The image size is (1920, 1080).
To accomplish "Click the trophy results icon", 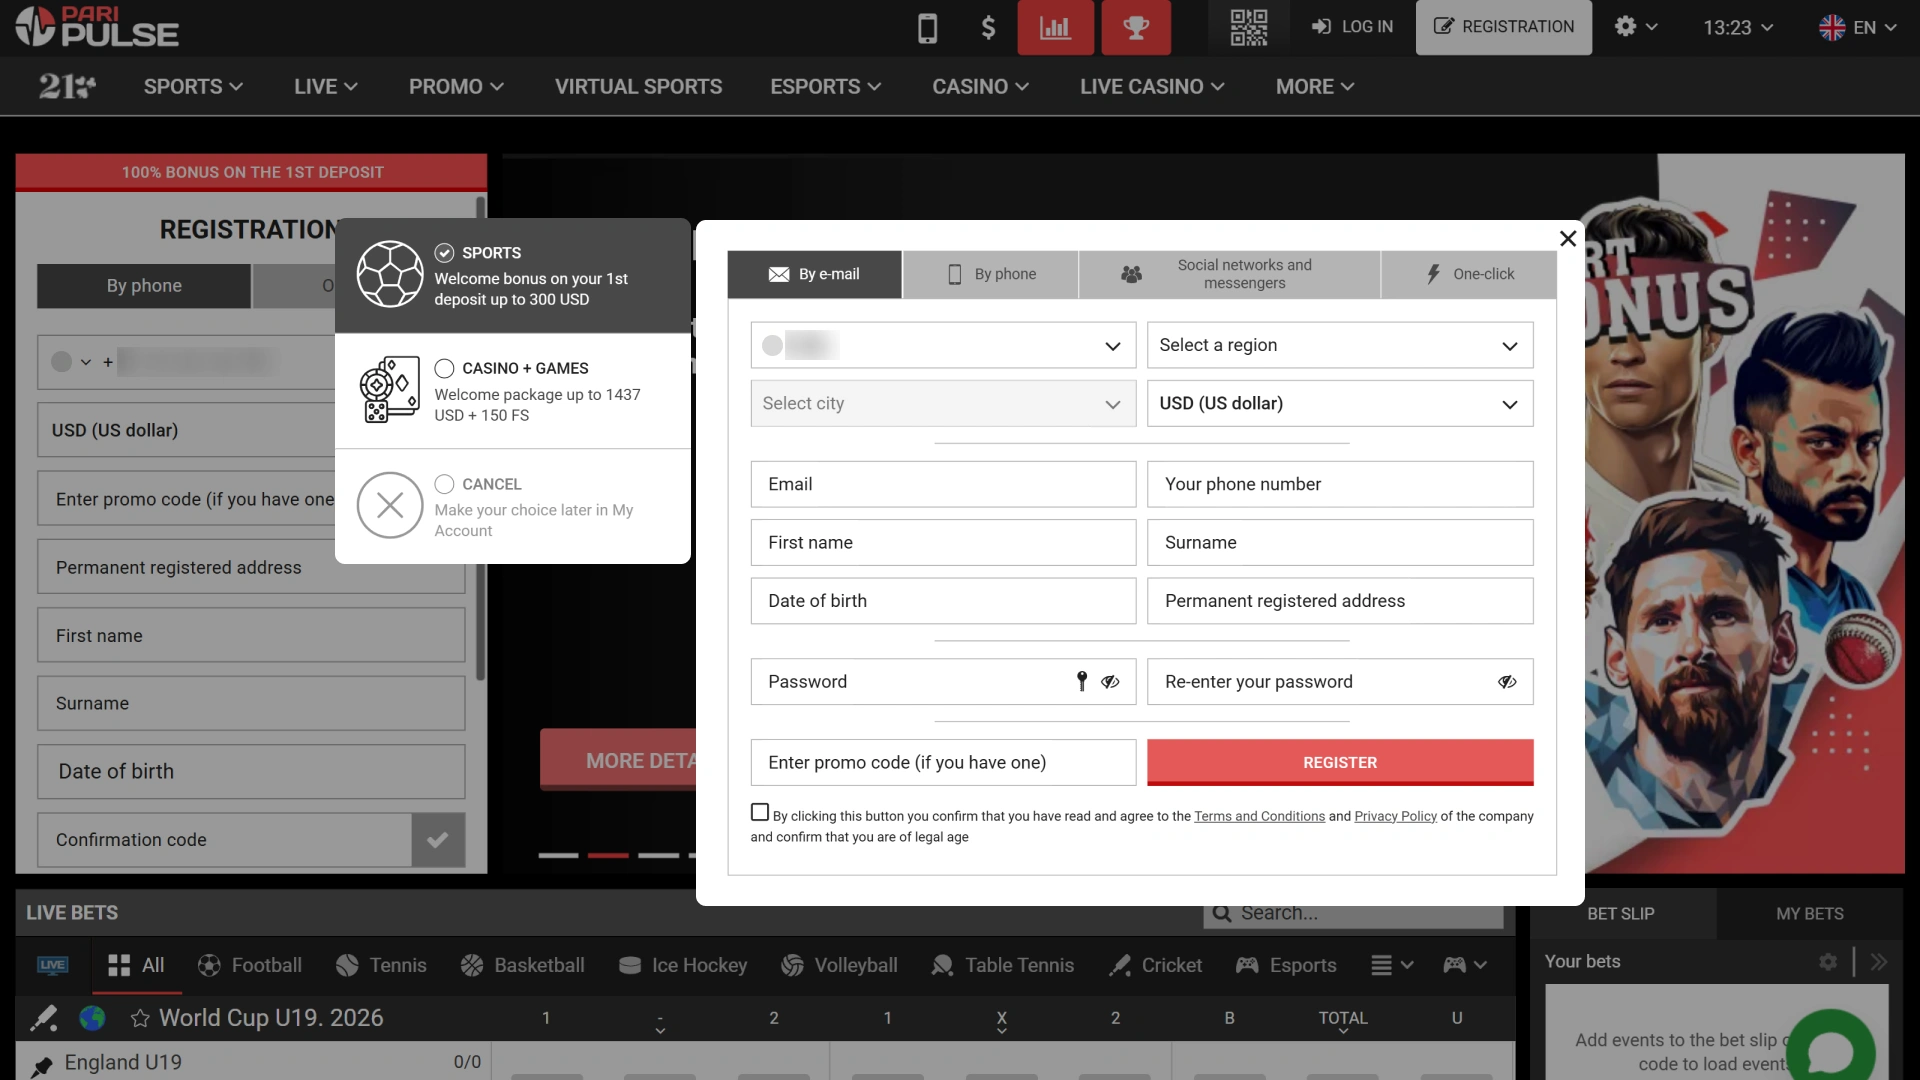I will [1138, 27].
